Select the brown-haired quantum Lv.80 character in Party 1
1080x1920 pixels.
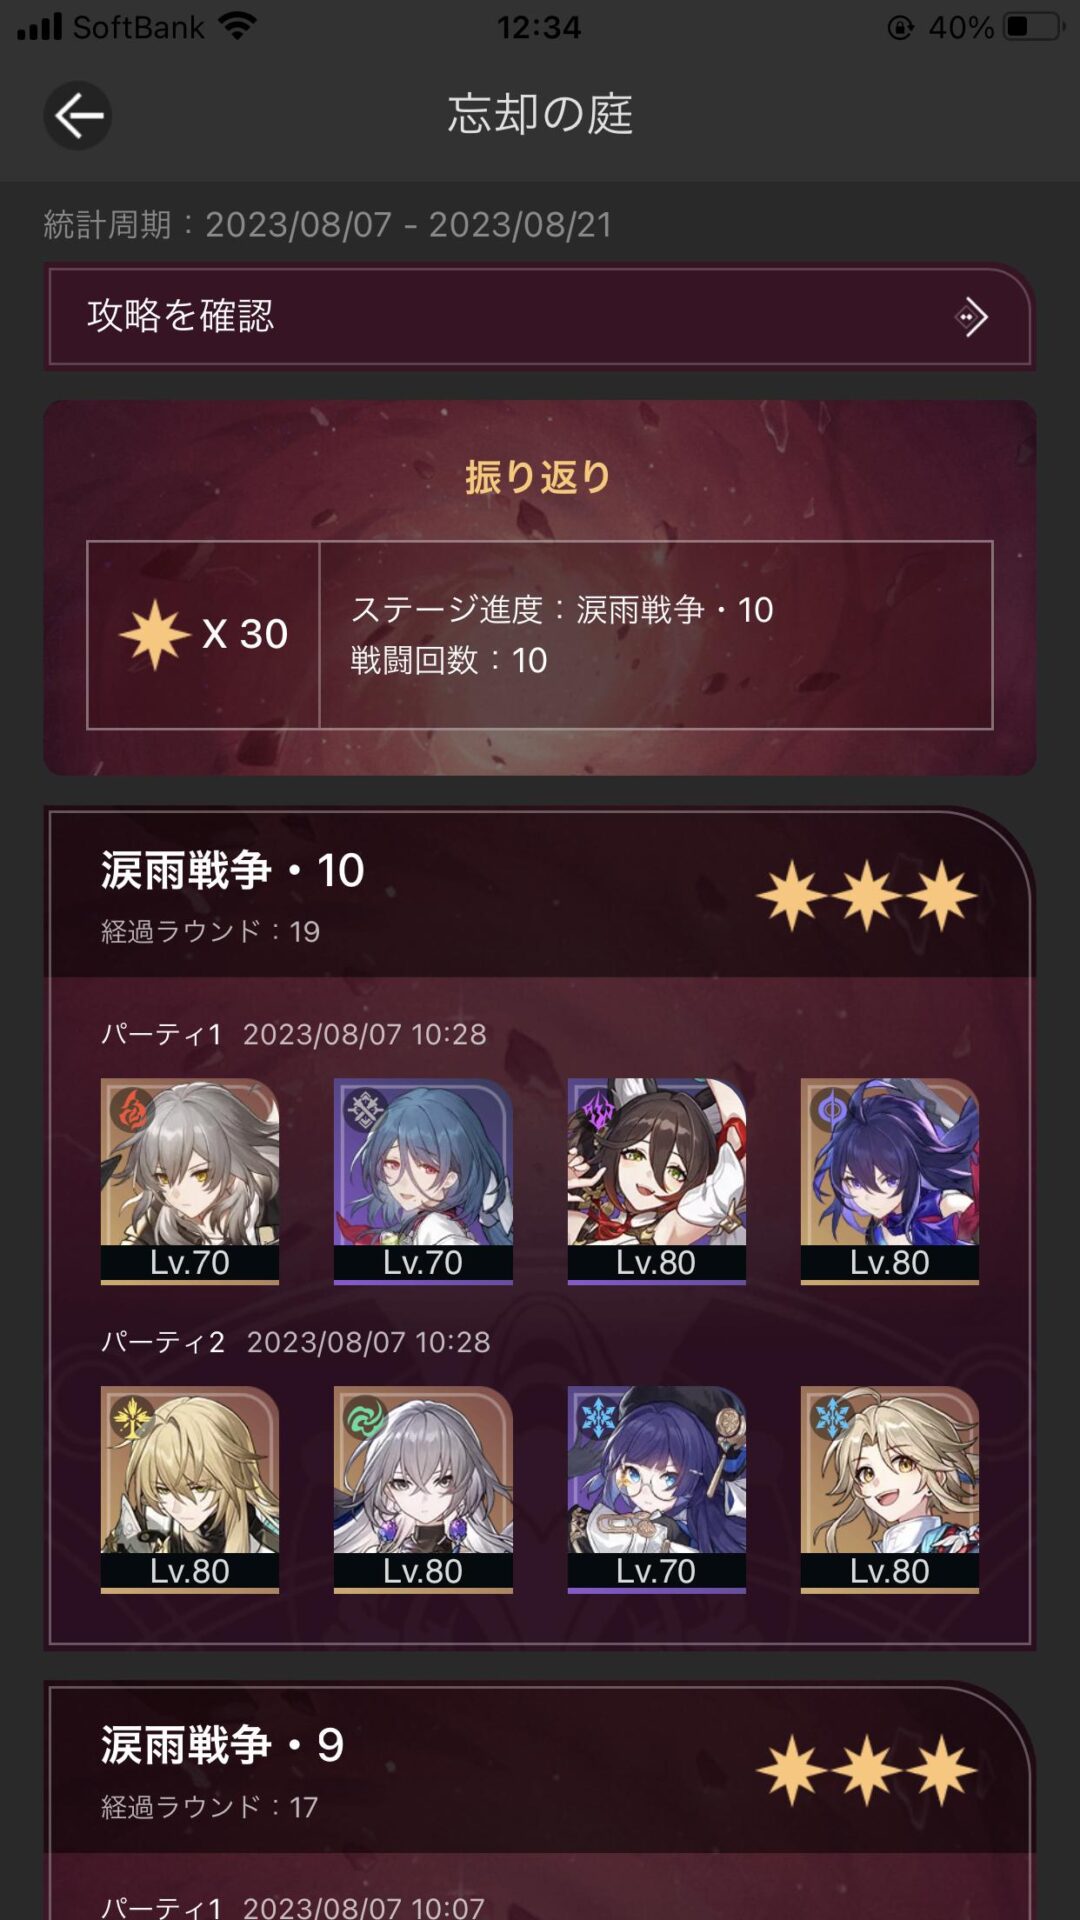coord(656,1181)
